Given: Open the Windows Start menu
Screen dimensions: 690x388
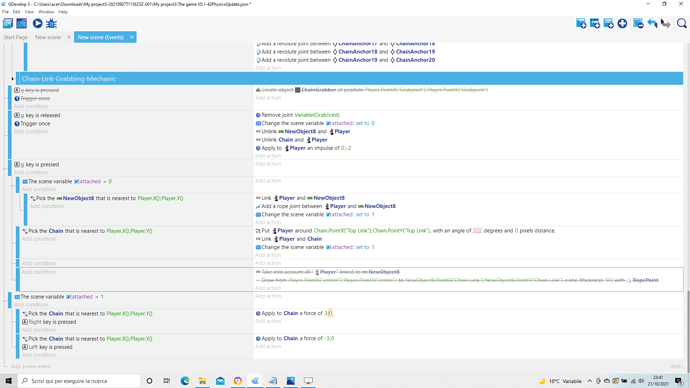Looking at the screenshot, I should [8, 381].
